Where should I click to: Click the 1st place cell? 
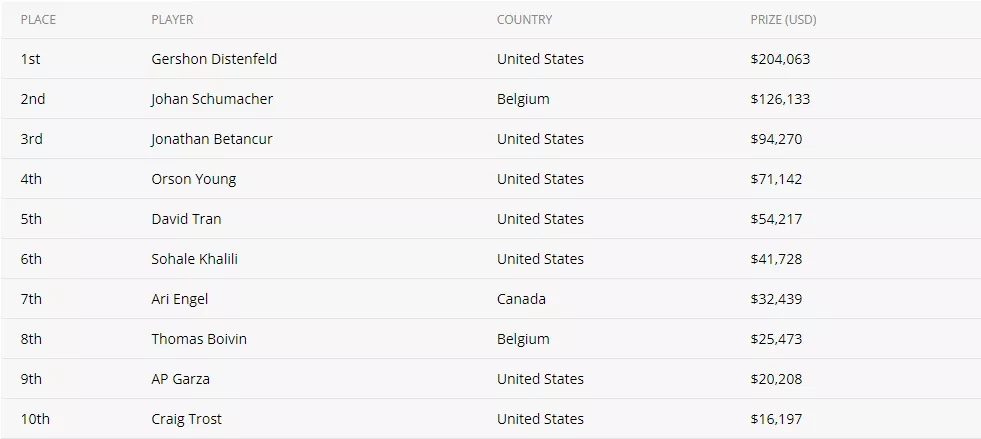[31, 59]
